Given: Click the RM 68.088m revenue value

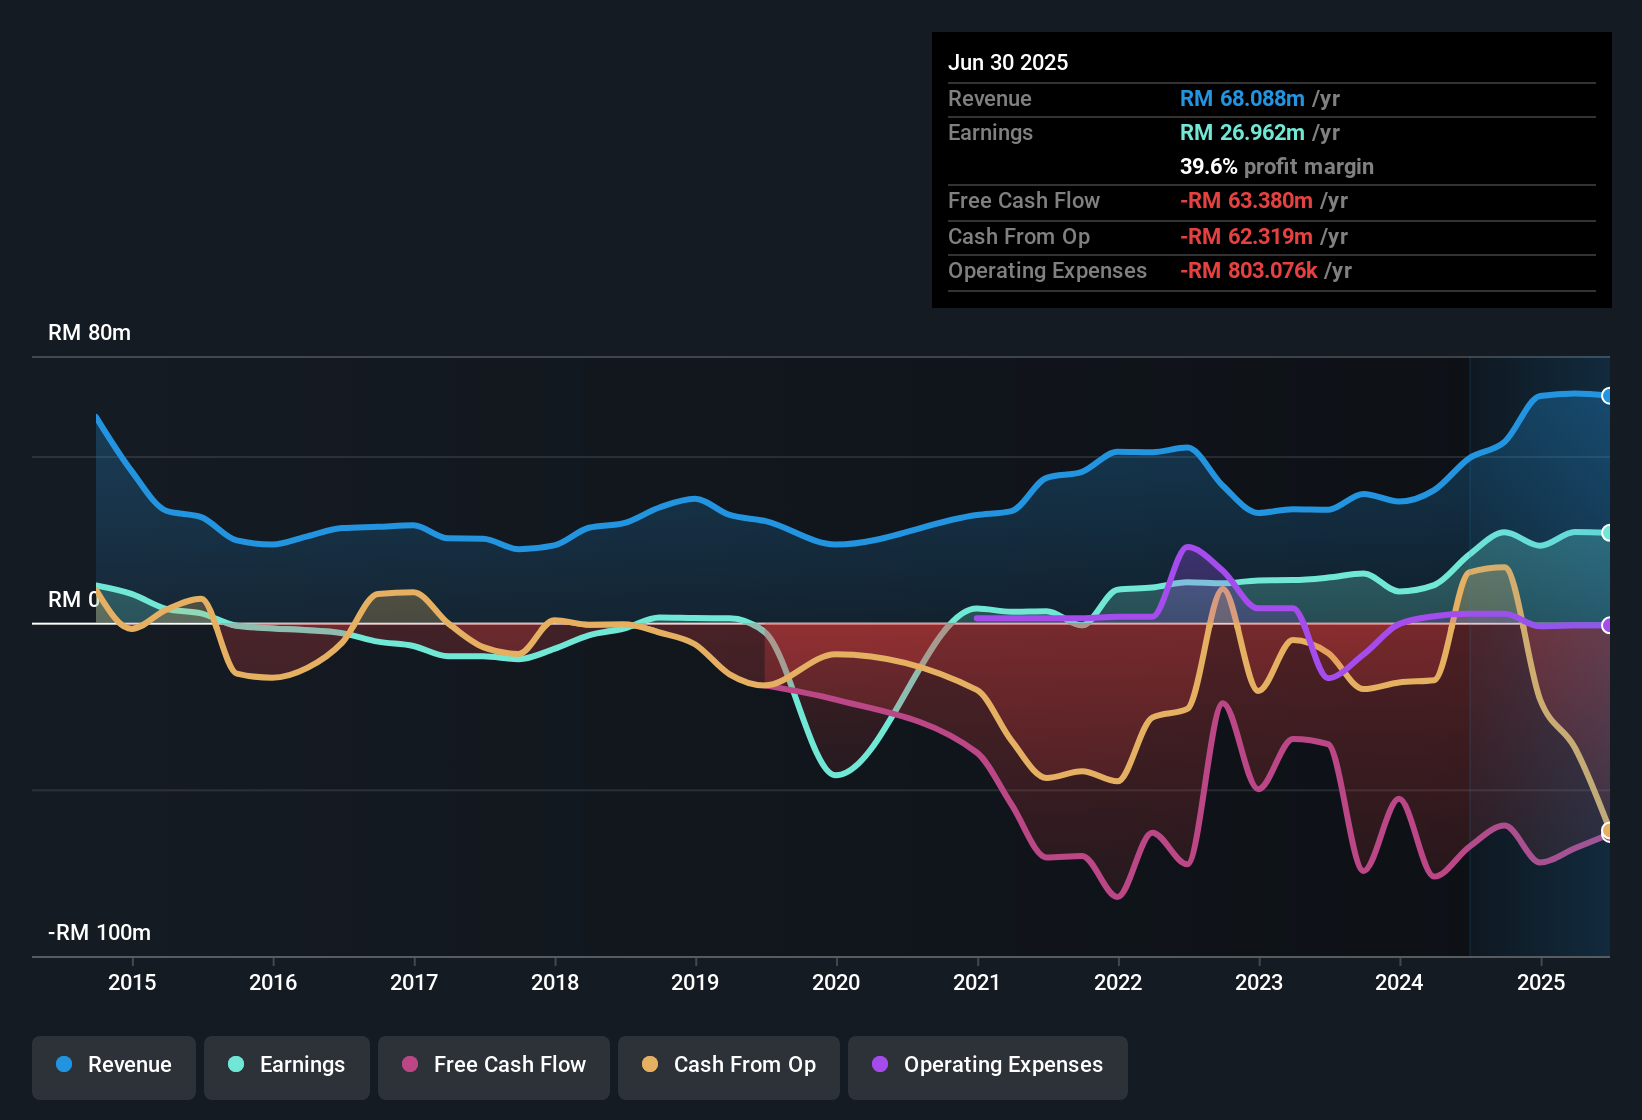Looking at the screenshot, I should click(1242, 99).
